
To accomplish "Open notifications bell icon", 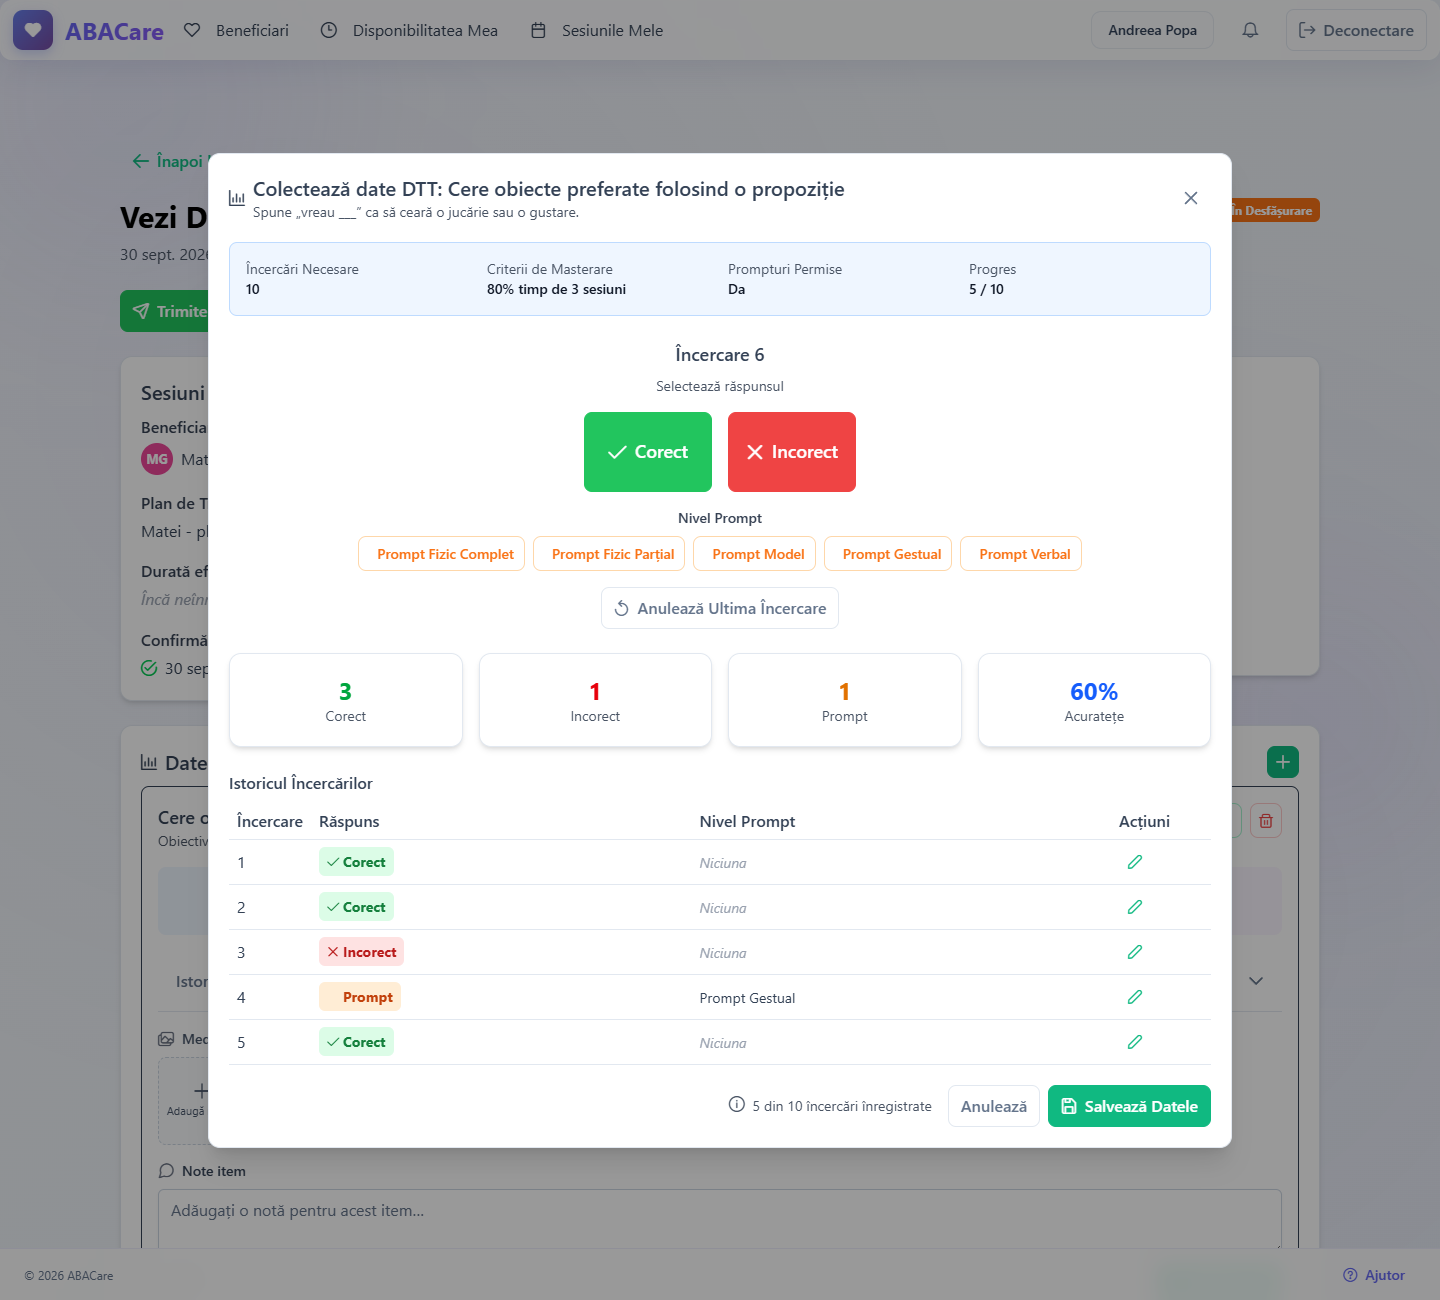I will pyautogui.click(x=1250, y=30).
